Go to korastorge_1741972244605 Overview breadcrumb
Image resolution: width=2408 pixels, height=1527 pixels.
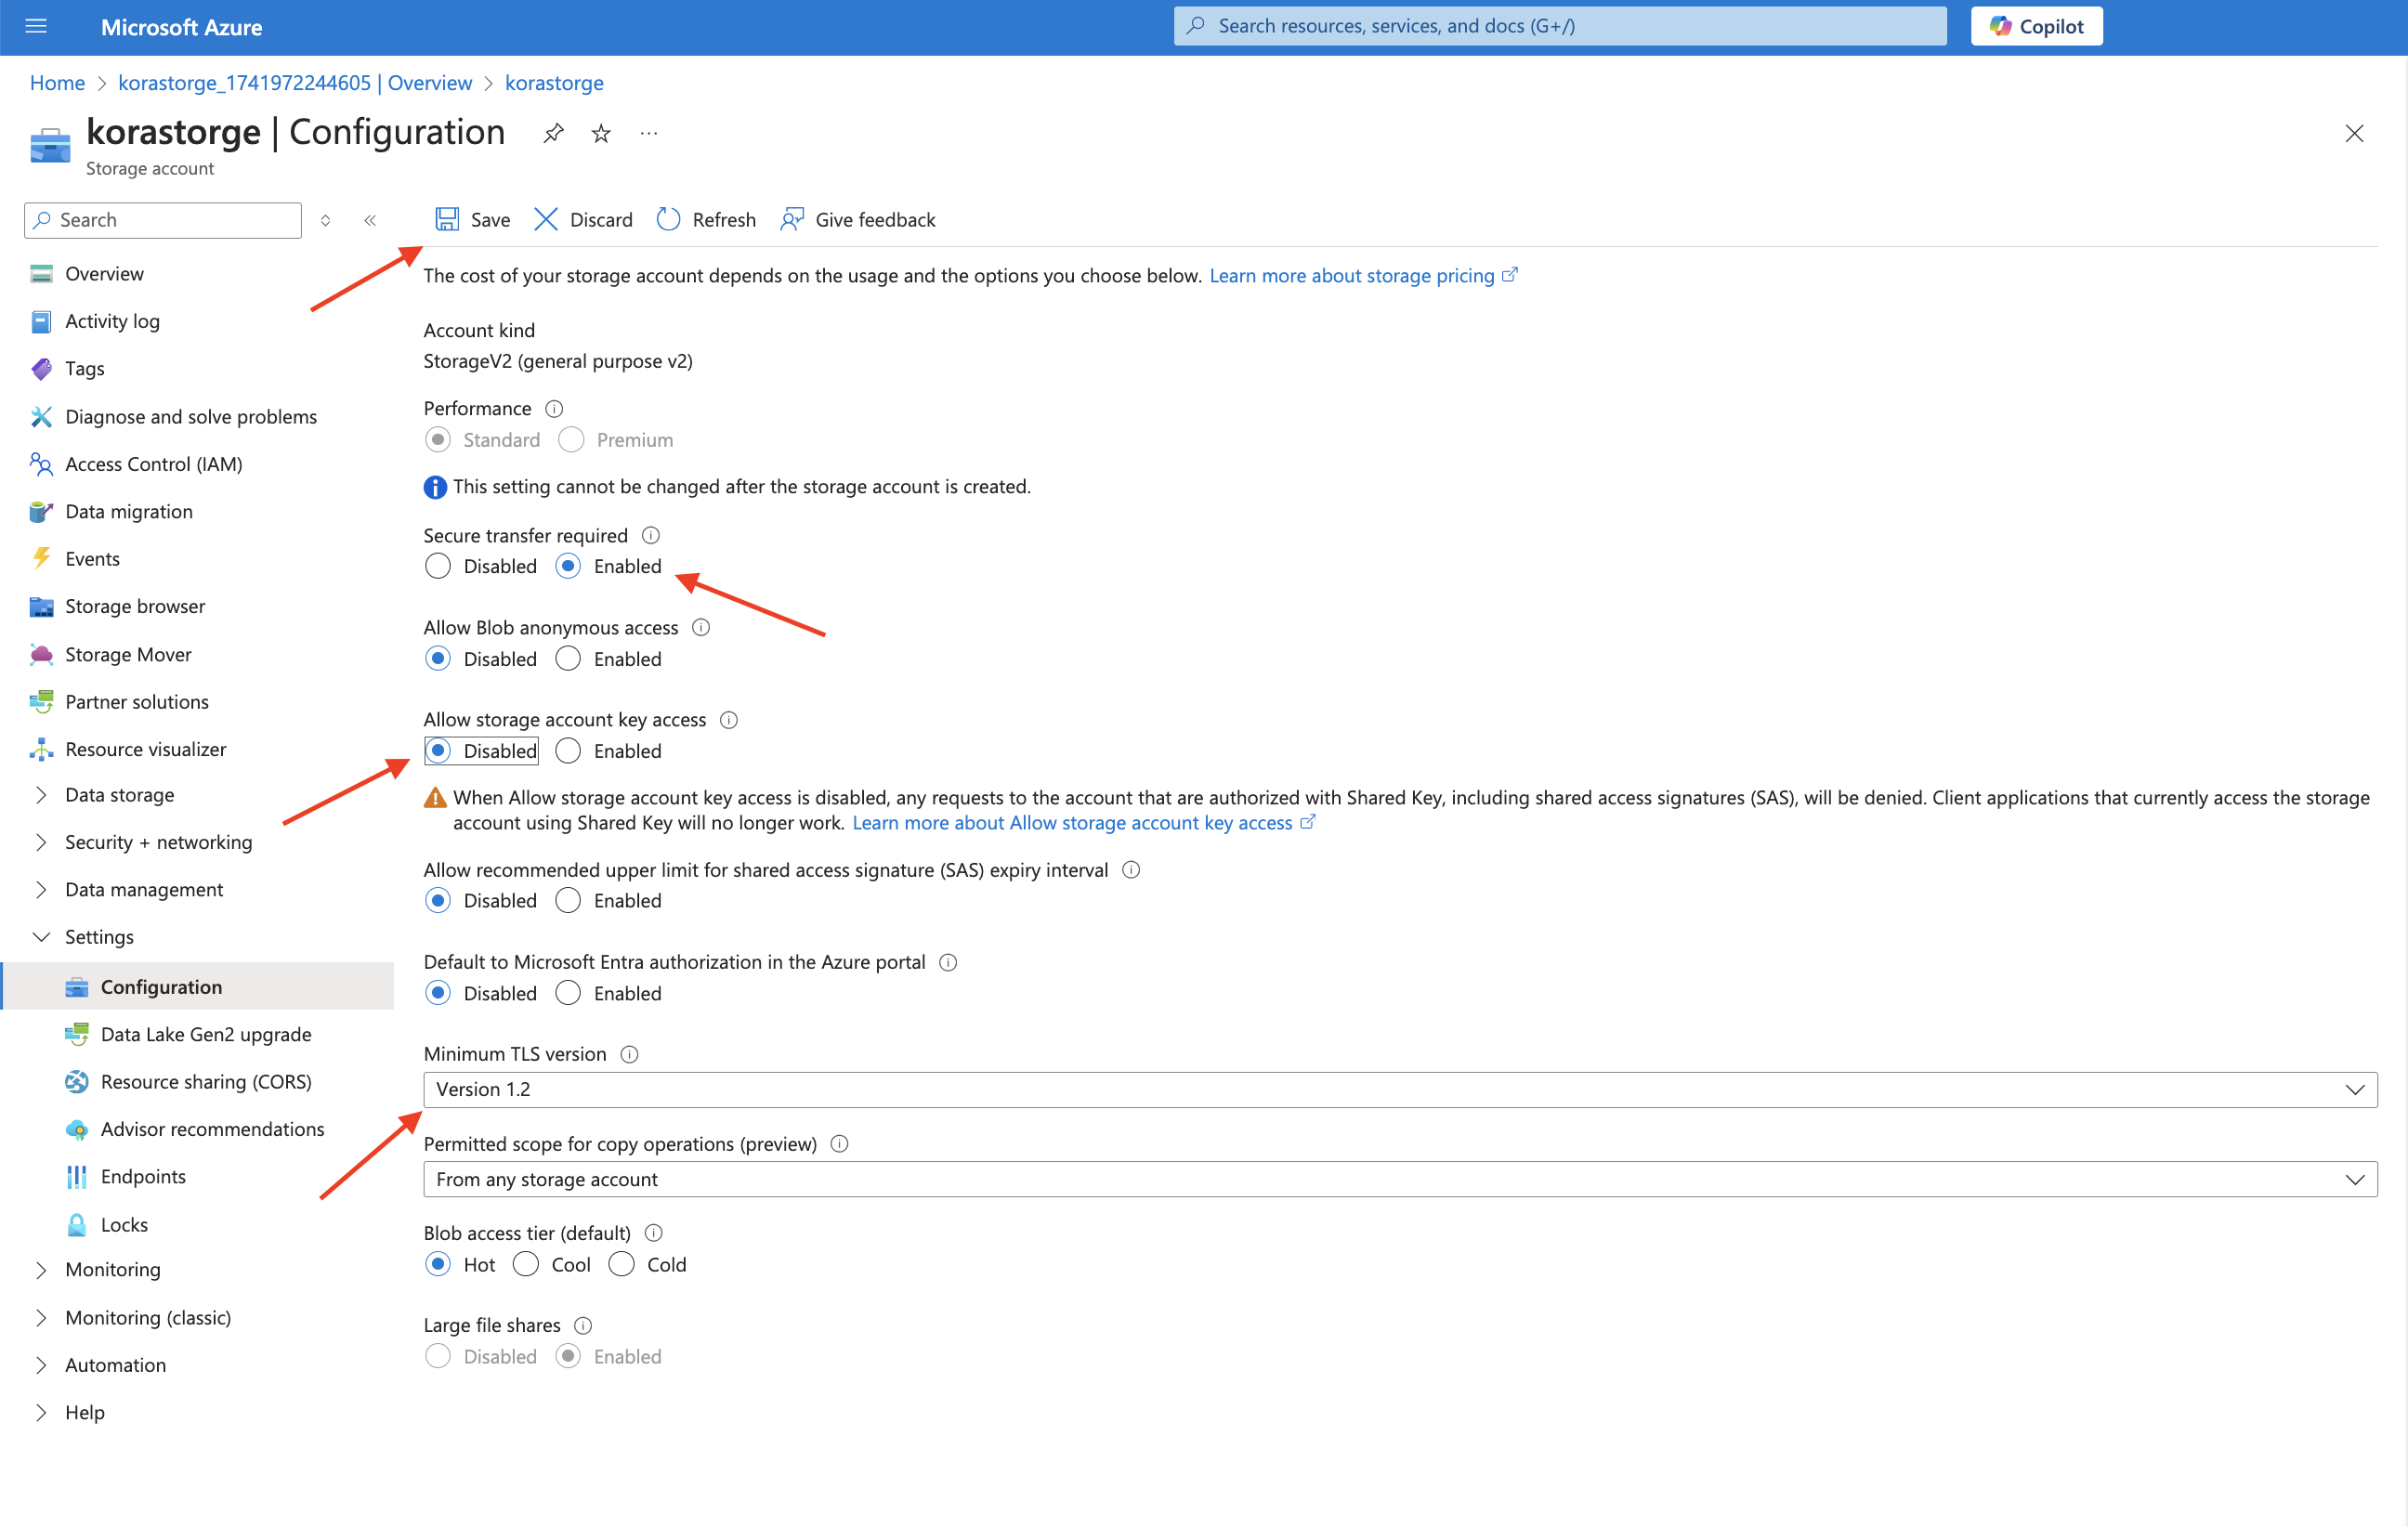pyautogui.click(x=295, y=83)
